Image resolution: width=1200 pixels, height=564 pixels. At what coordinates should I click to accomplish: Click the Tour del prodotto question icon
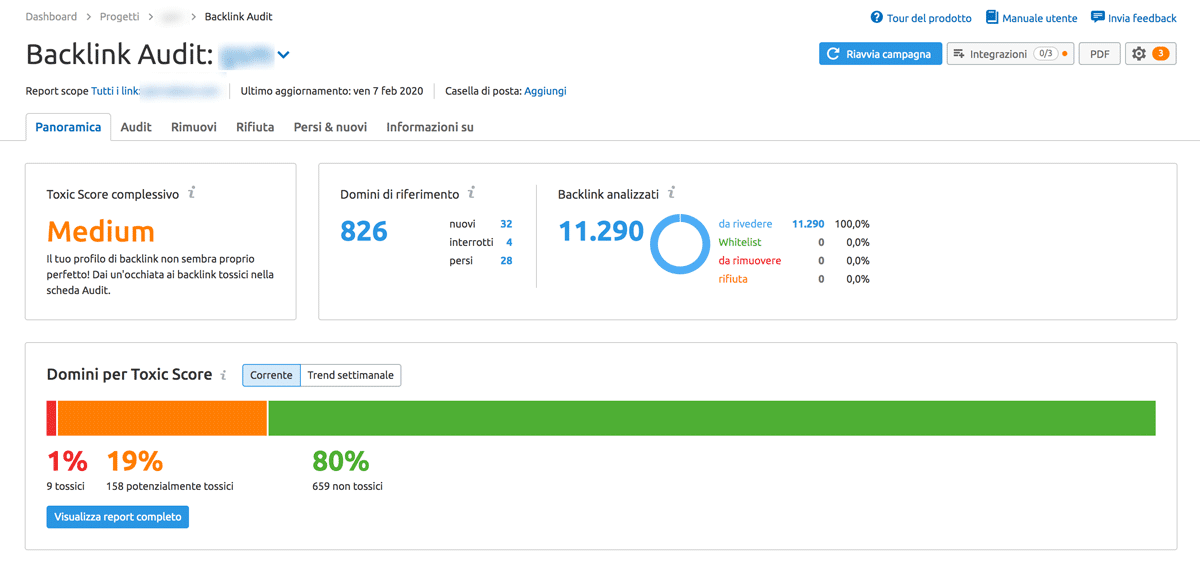(x=876, y=18)
